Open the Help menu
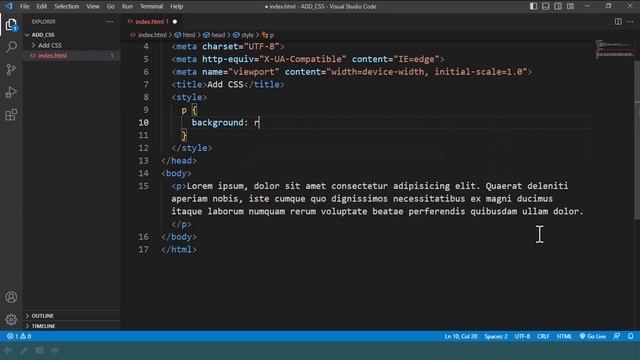640x360 pixels. point(176,6)
